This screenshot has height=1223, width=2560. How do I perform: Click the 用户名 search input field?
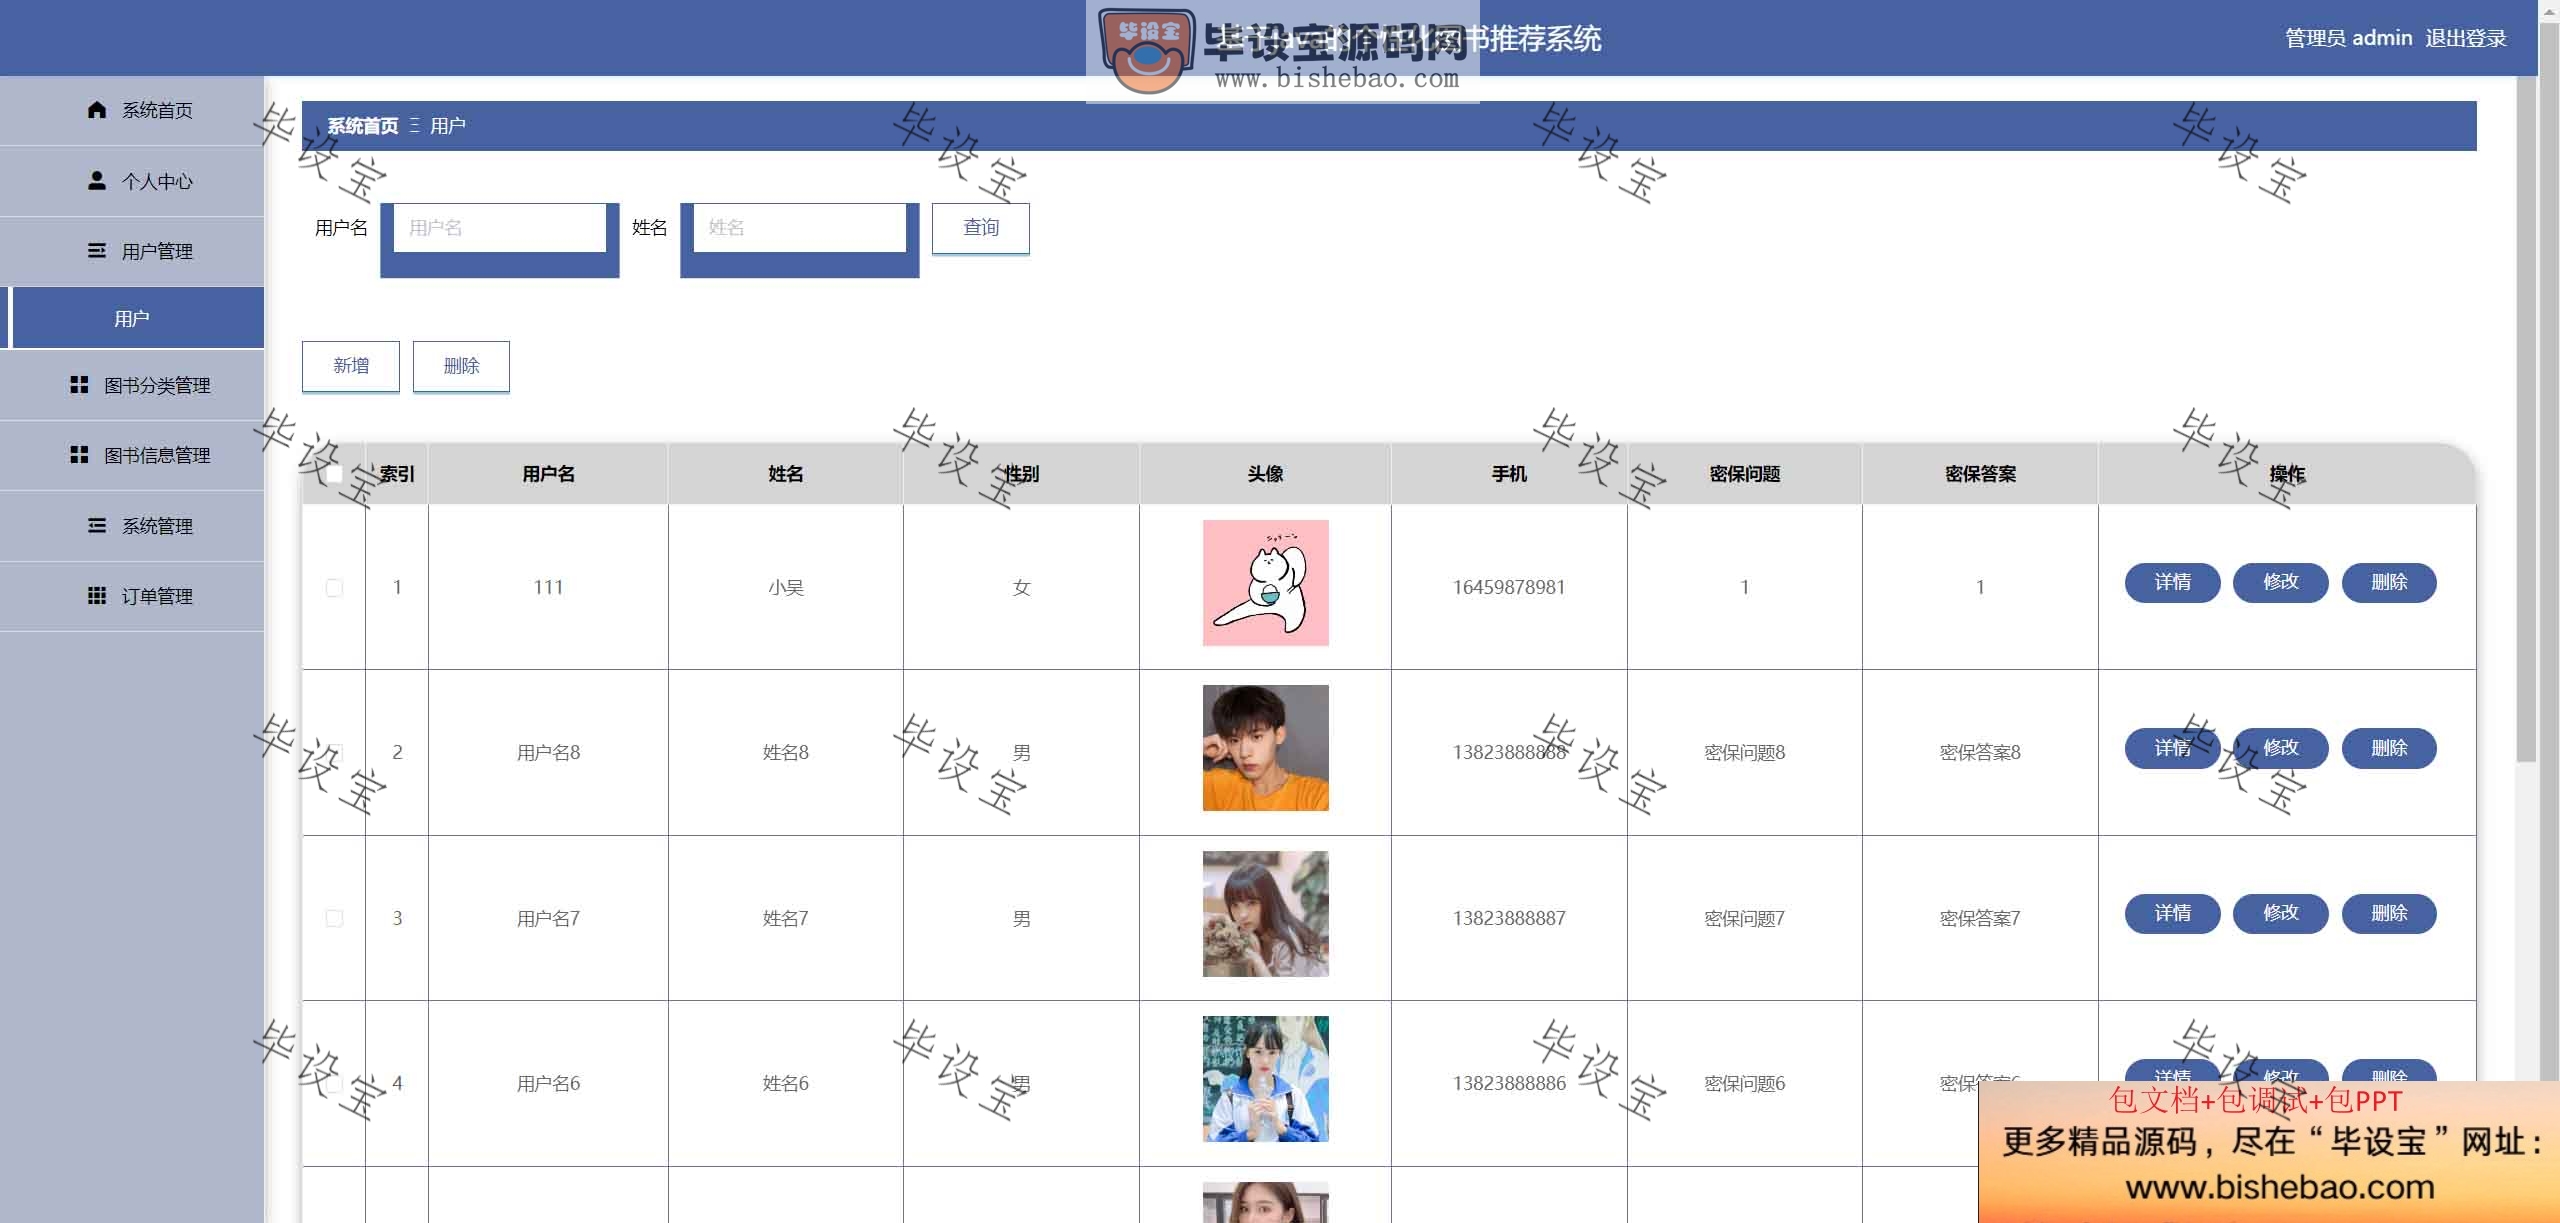(499, 228)
